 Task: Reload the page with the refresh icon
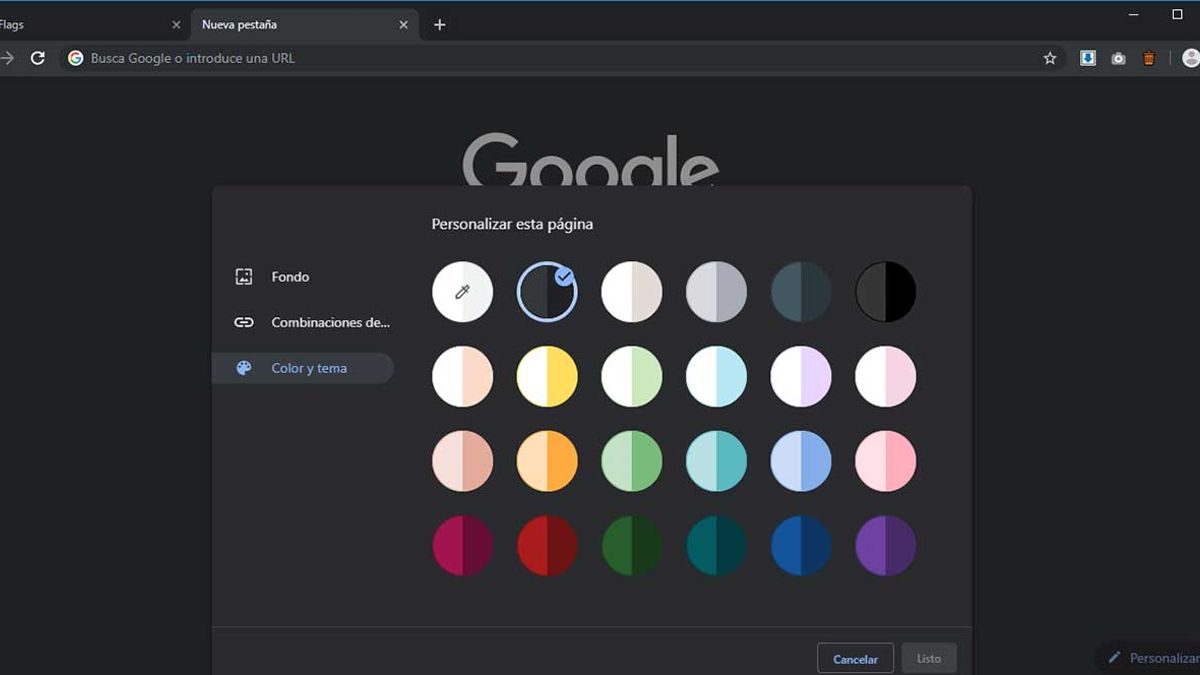(38, 58)
